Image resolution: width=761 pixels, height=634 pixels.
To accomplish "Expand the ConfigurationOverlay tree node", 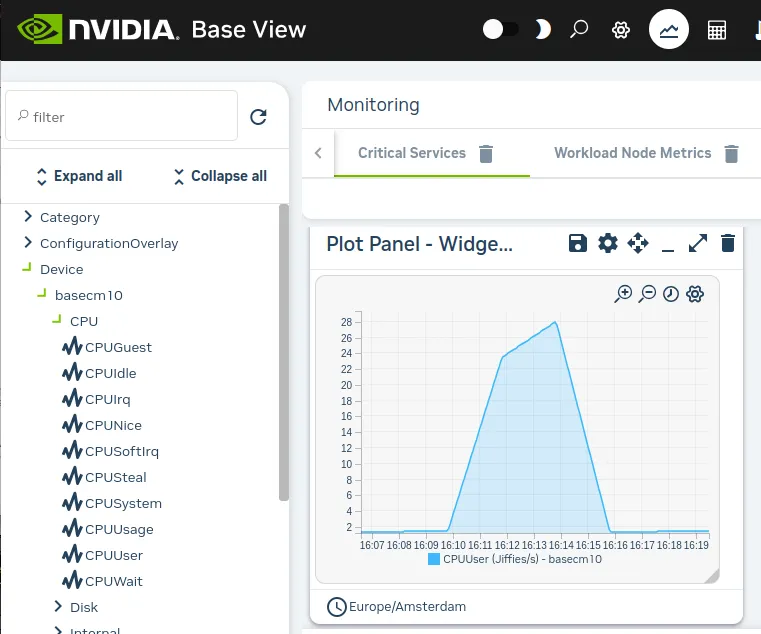I will [28, 242].
